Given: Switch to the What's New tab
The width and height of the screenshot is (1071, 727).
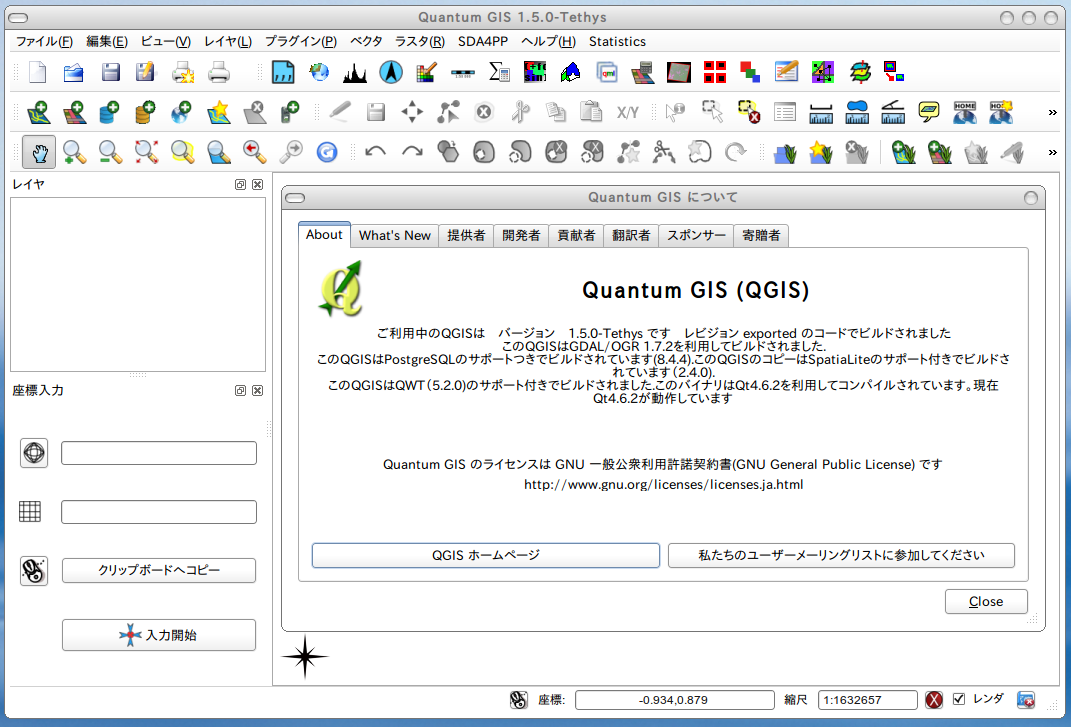Looking at the screenshot, I should coord(395,236).
